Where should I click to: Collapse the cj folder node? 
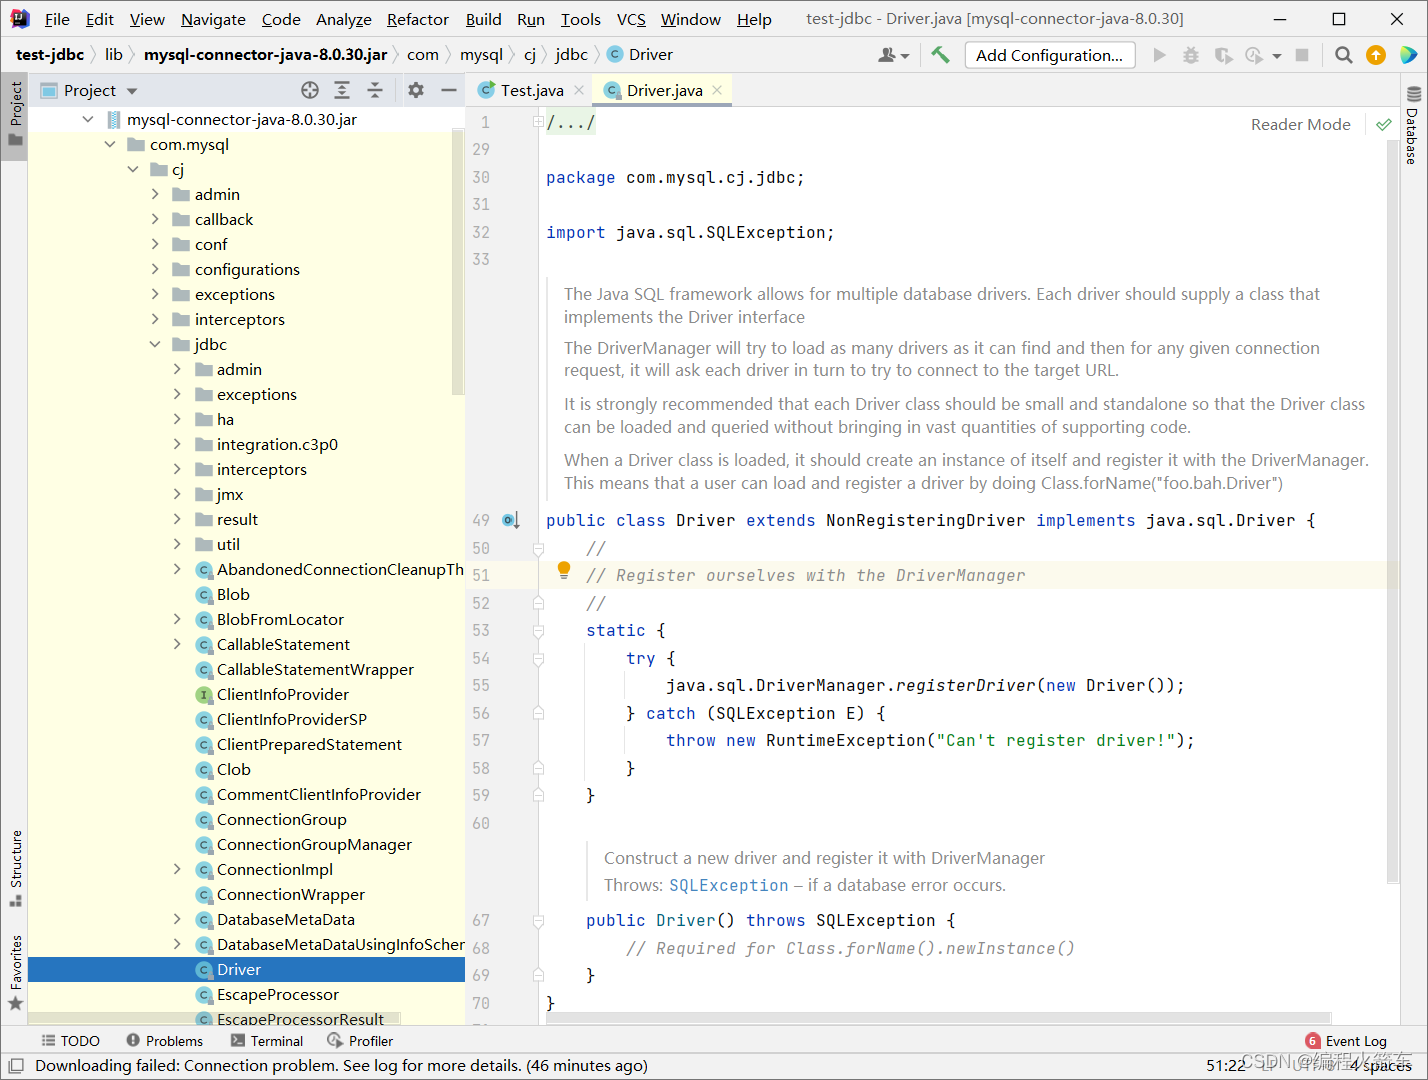click(x=133, y=169)
